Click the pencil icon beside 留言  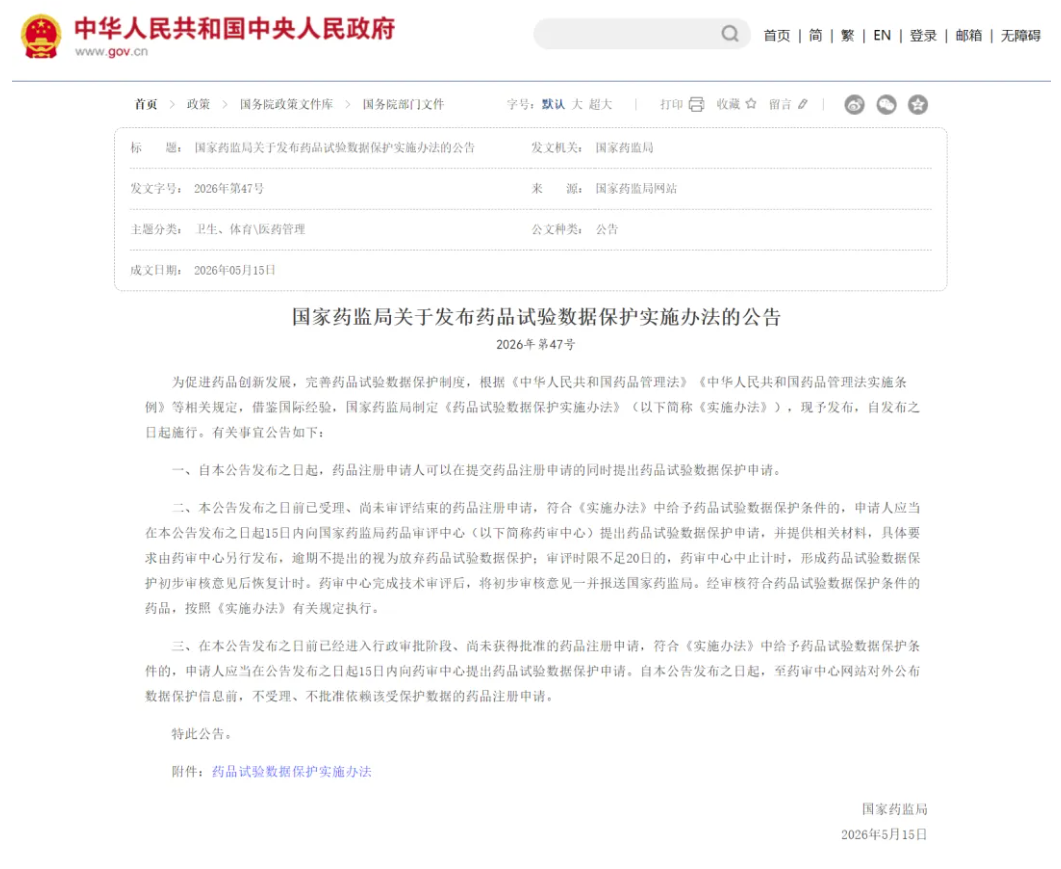803,104
